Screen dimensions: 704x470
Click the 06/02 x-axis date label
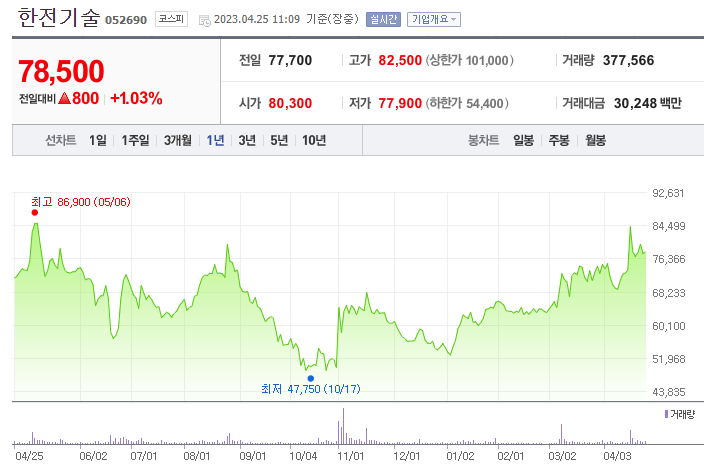tap(93, 456)
